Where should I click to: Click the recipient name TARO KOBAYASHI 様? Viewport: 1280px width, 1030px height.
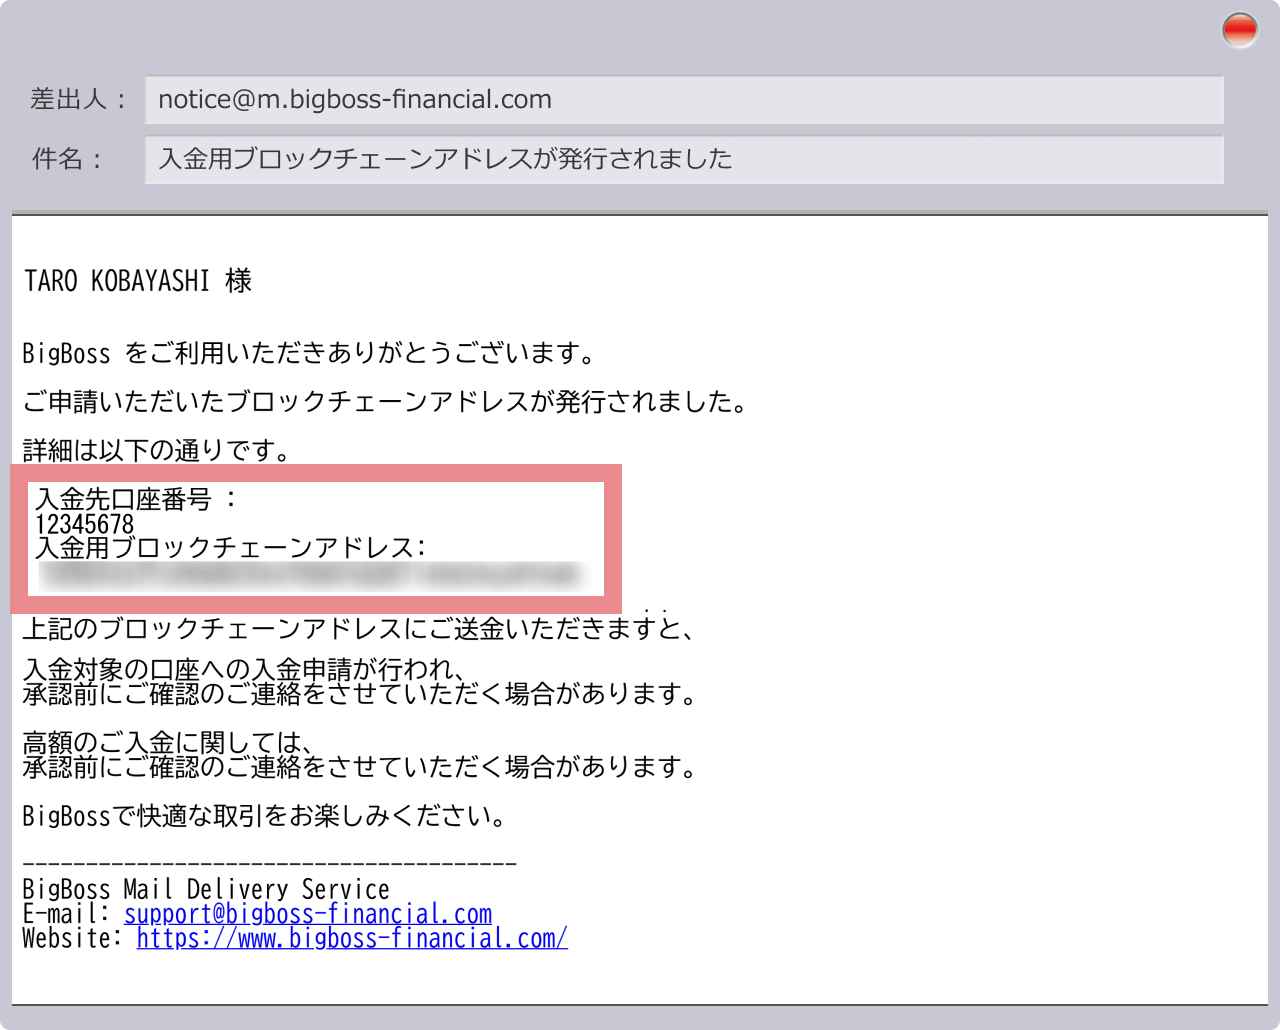(x=138, y=281)
